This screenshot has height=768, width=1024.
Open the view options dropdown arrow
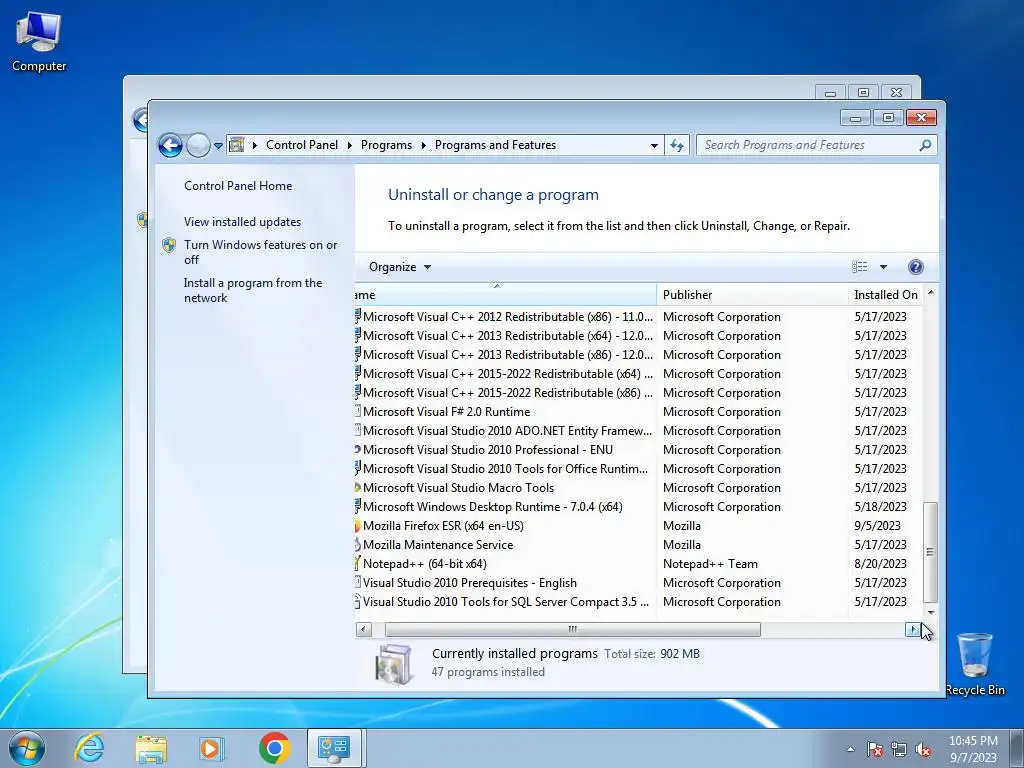pos(884,266)
